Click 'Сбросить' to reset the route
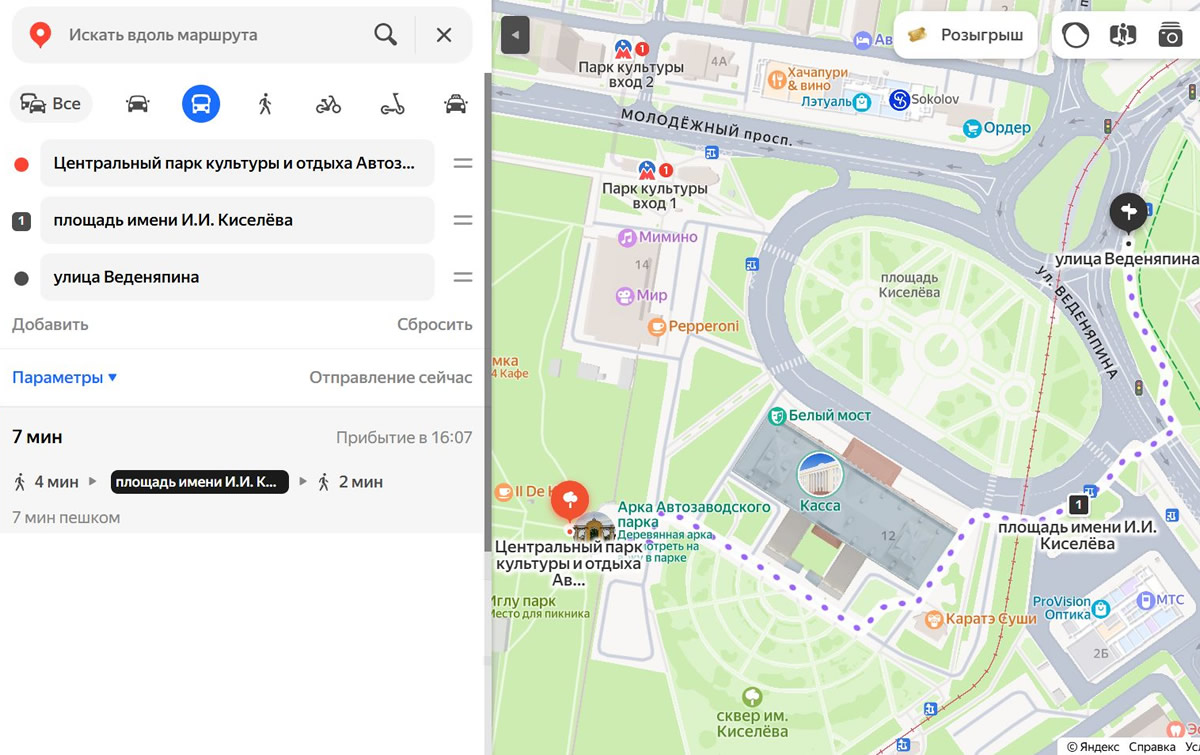 point(434,324)
